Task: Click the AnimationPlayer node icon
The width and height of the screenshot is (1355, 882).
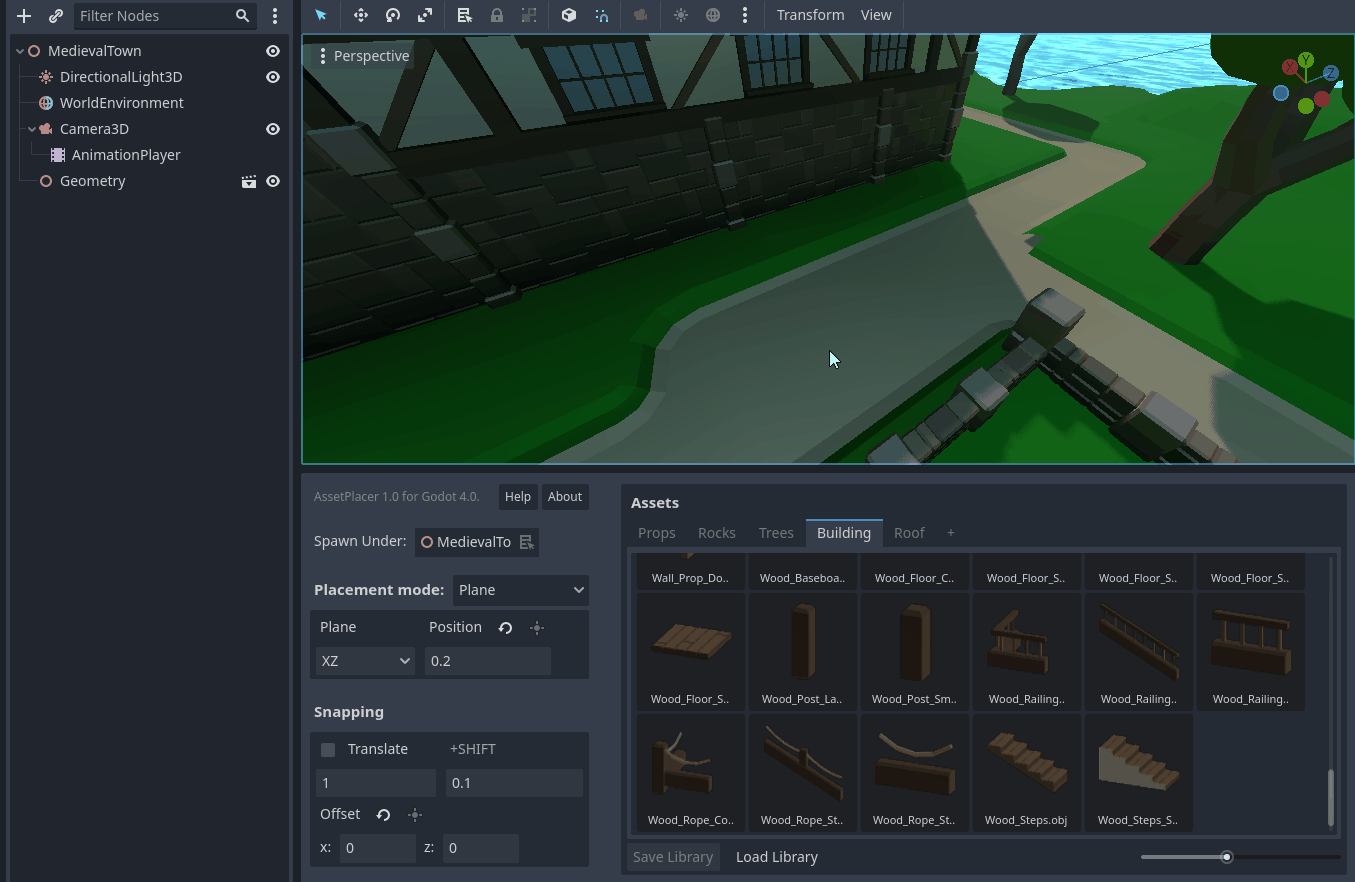Action: click(x=58, y=155)
